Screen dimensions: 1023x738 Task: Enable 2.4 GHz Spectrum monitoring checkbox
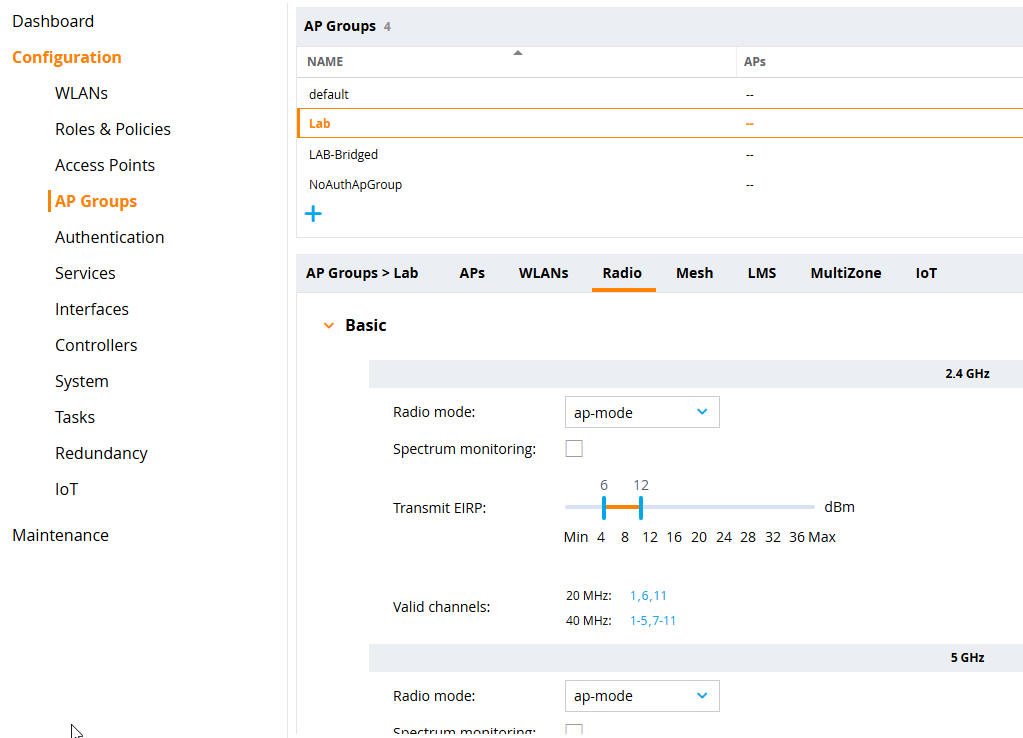coord(574,449)
